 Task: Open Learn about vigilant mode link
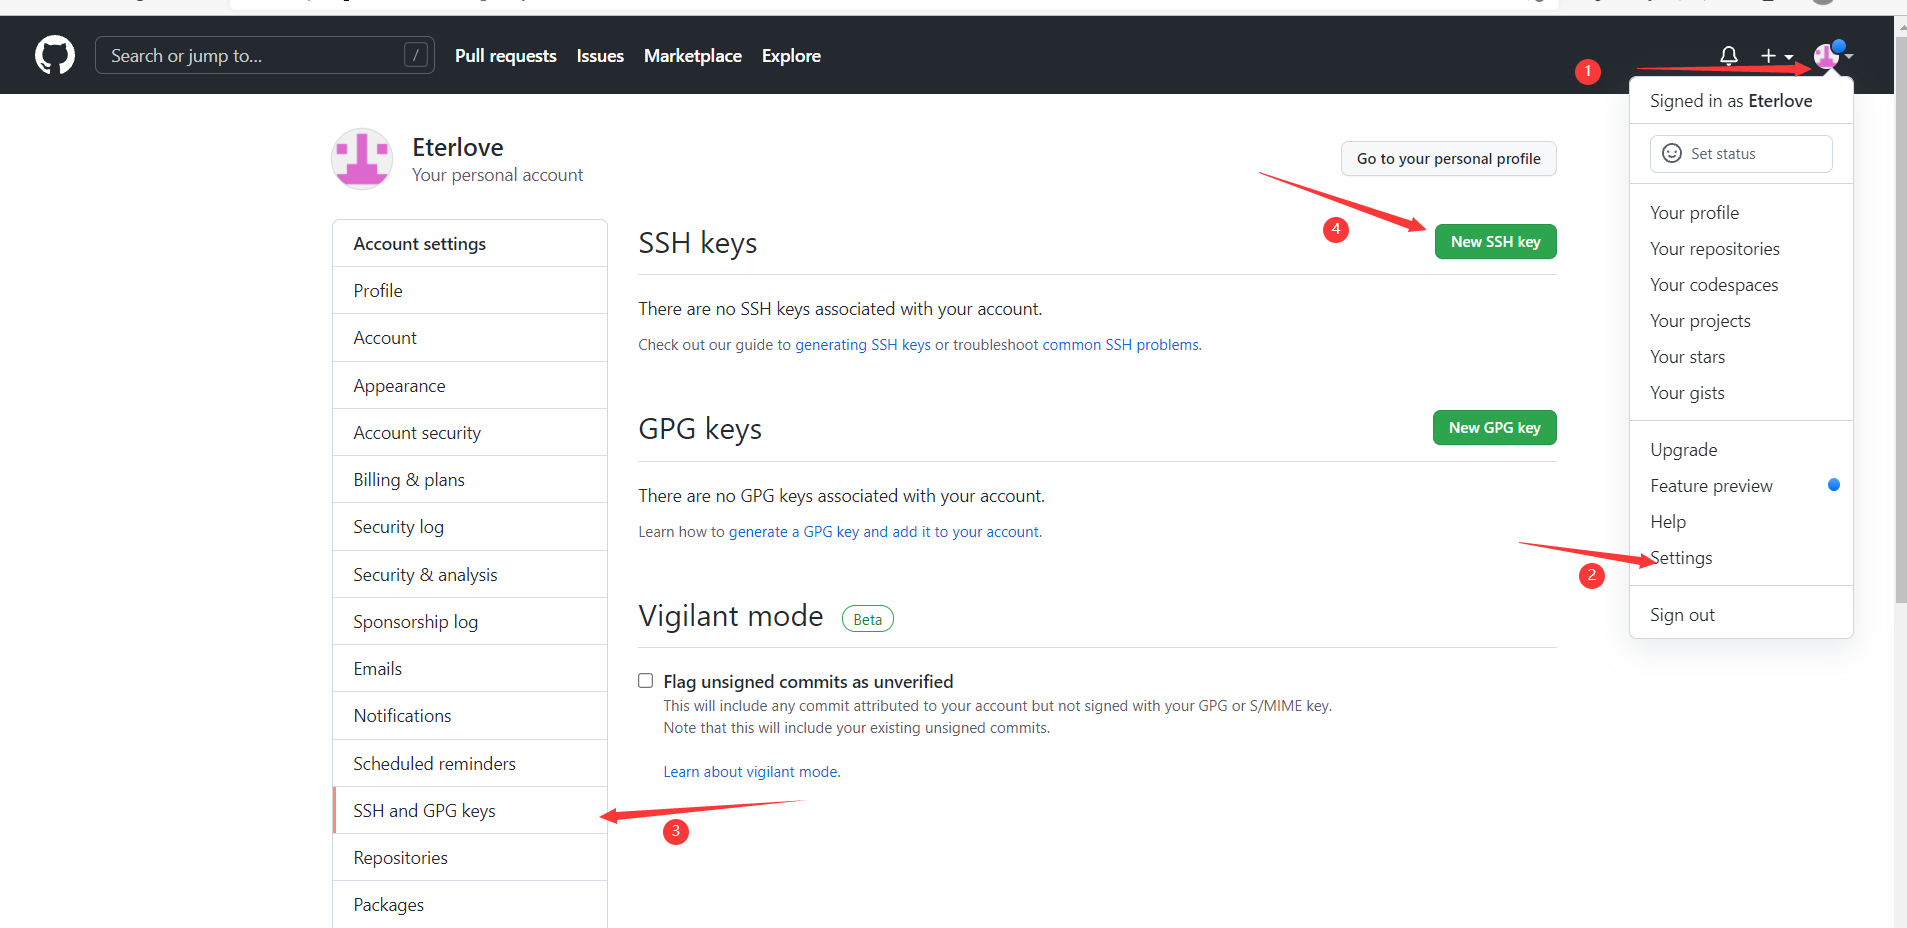point(752,772)
